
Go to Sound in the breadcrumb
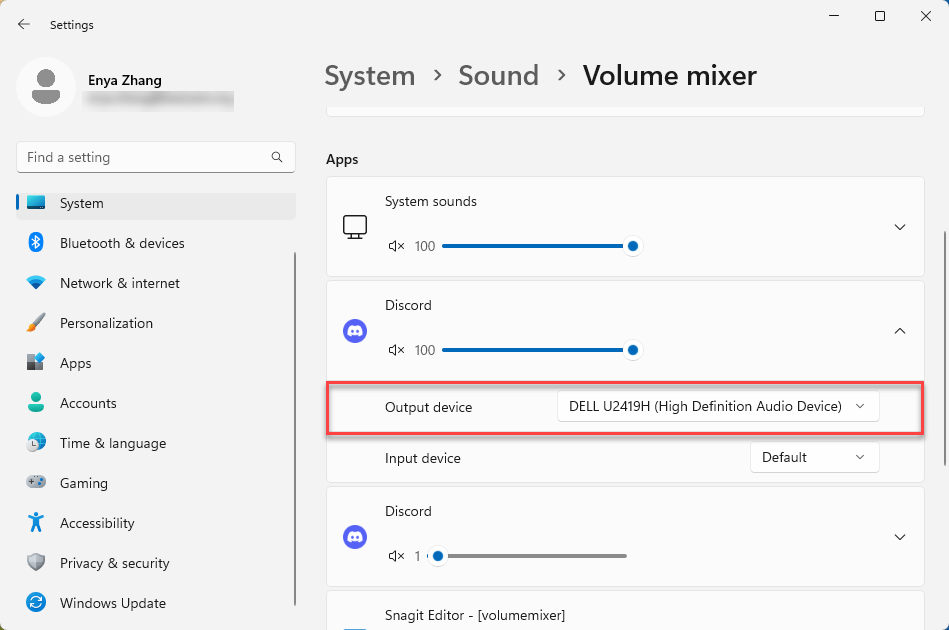pos(498,76)
